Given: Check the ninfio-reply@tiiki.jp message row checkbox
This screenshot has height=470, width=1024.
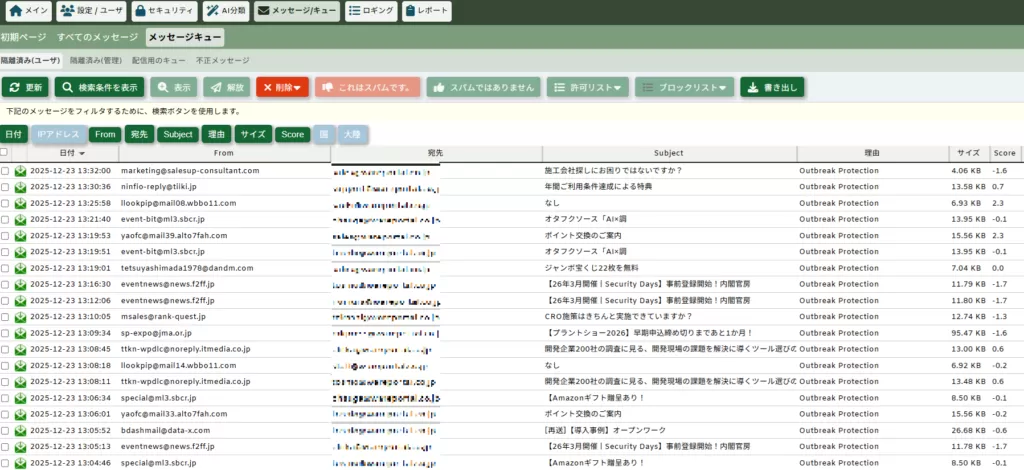Looking at the screenshot, I should (5, 187).
